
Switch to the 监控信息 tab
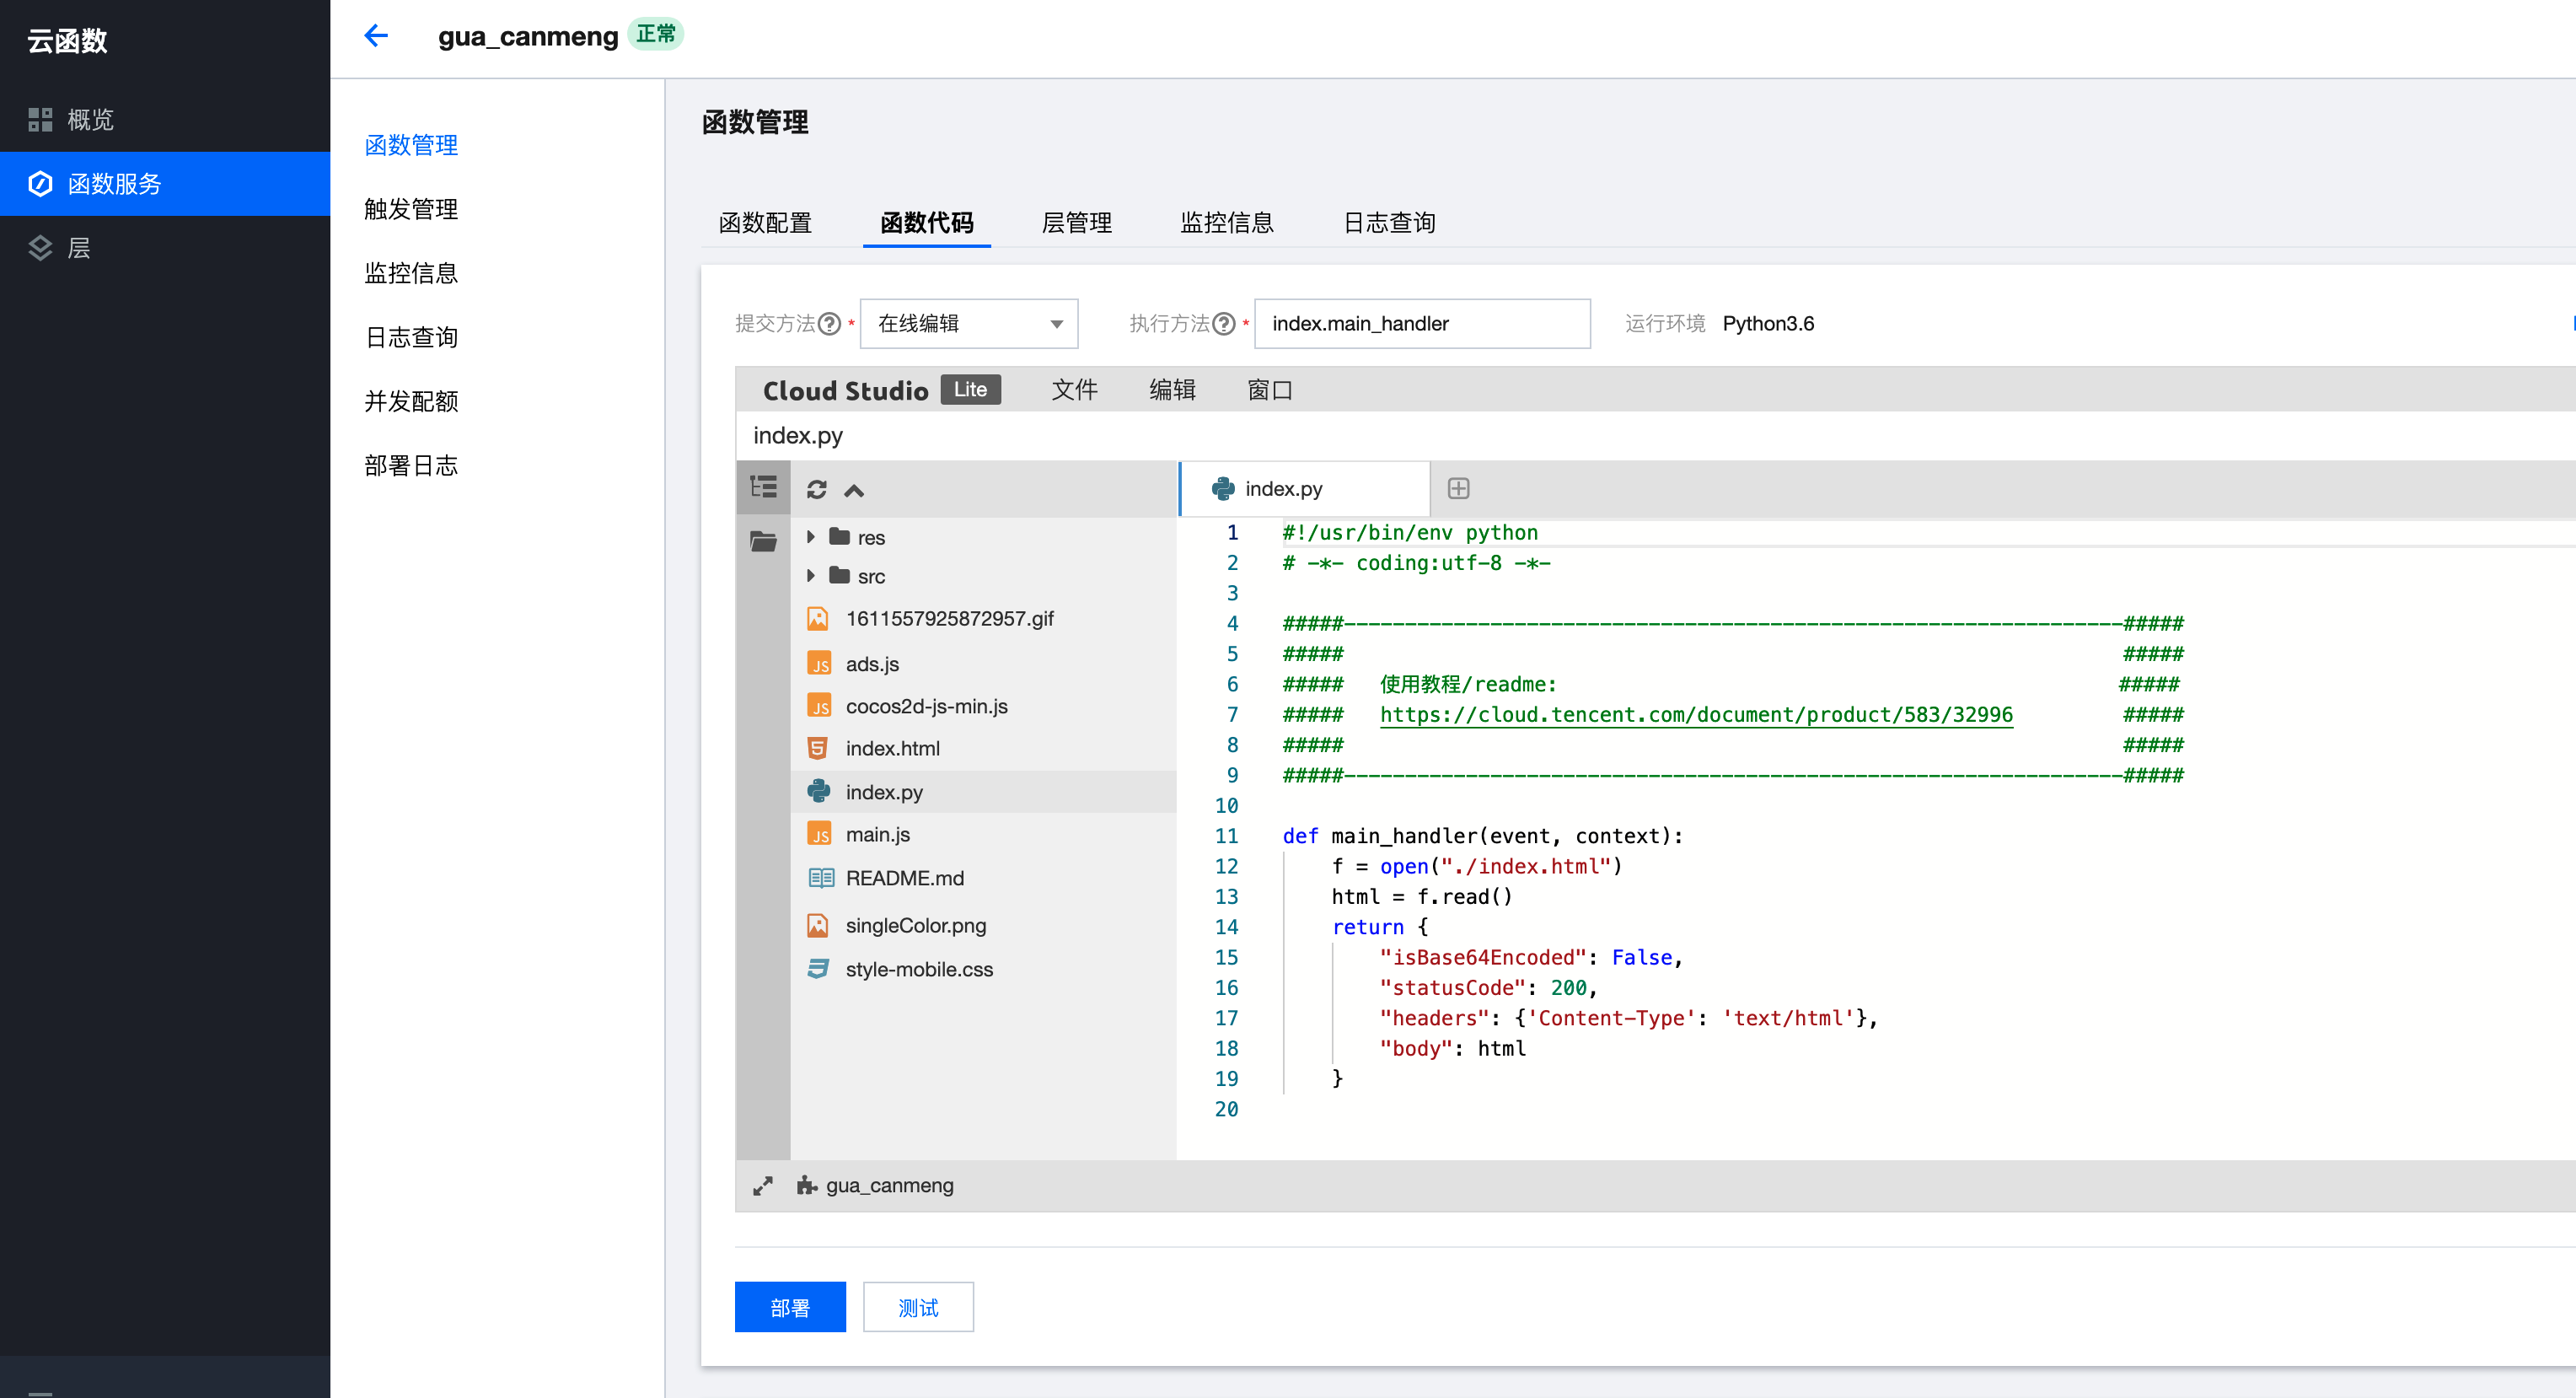(x=1227, y=222)
